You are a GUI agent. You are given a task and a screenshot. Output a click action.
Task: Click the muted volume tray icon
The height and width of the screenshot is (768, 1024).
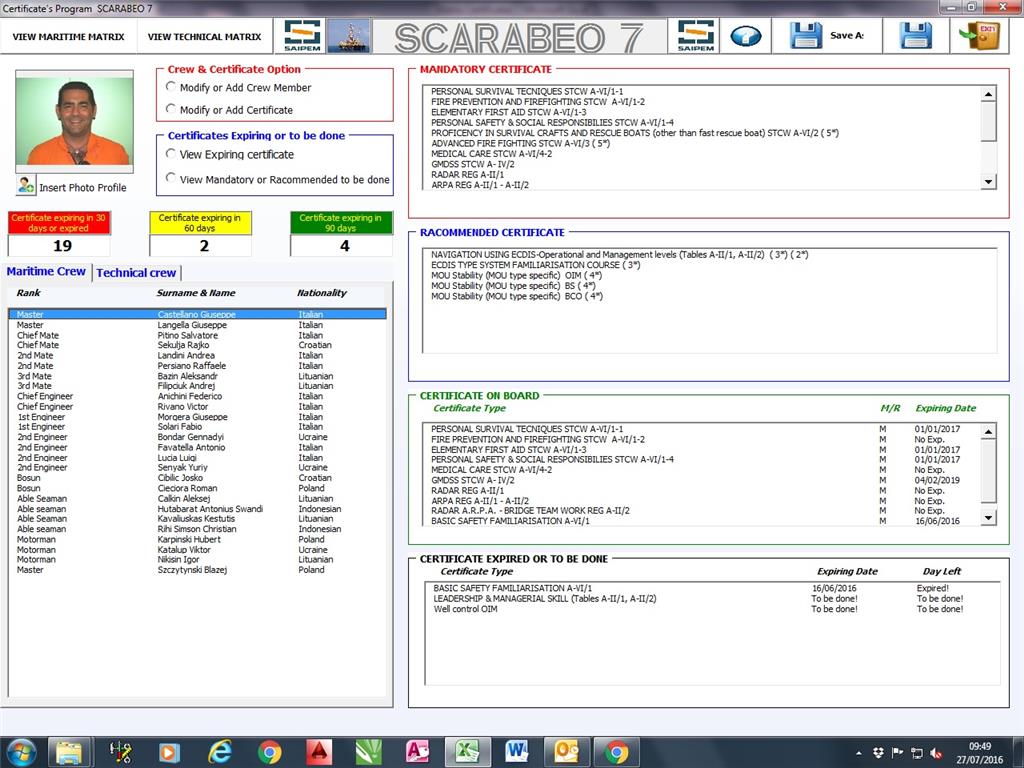[x=936, y=752]
